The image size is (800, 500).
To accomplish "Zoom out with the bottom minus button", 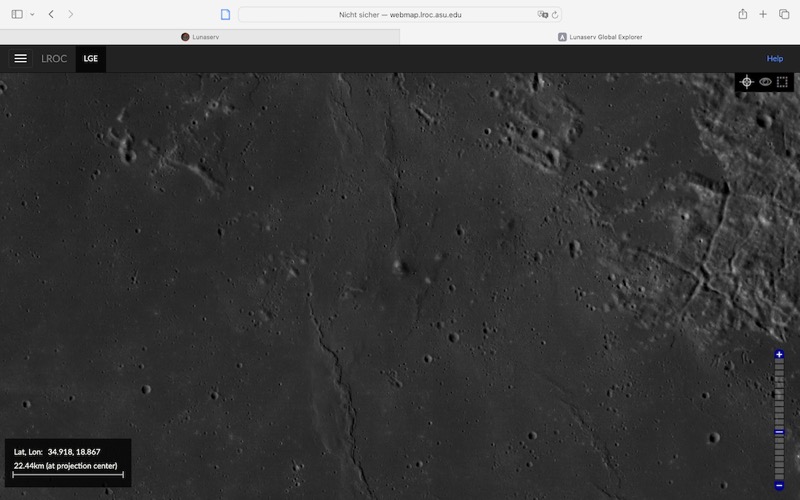I will pyautogui.click(x=780, y=484).
